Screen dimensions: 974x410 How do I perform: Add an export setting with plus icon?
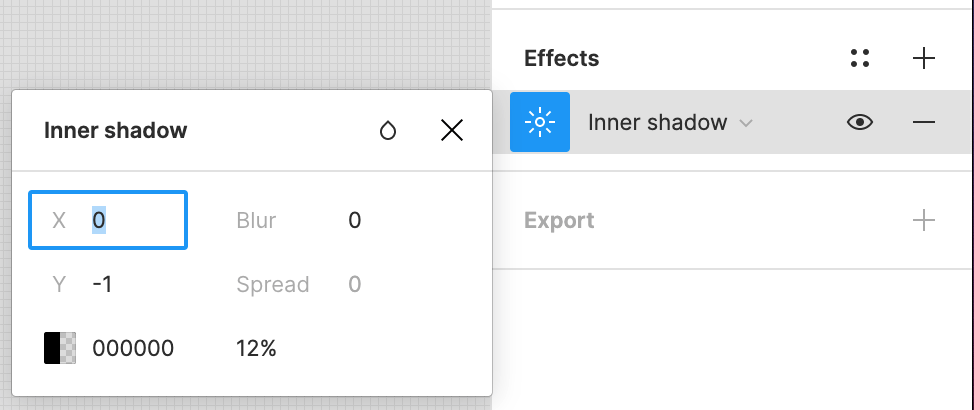tap(924, 220)
